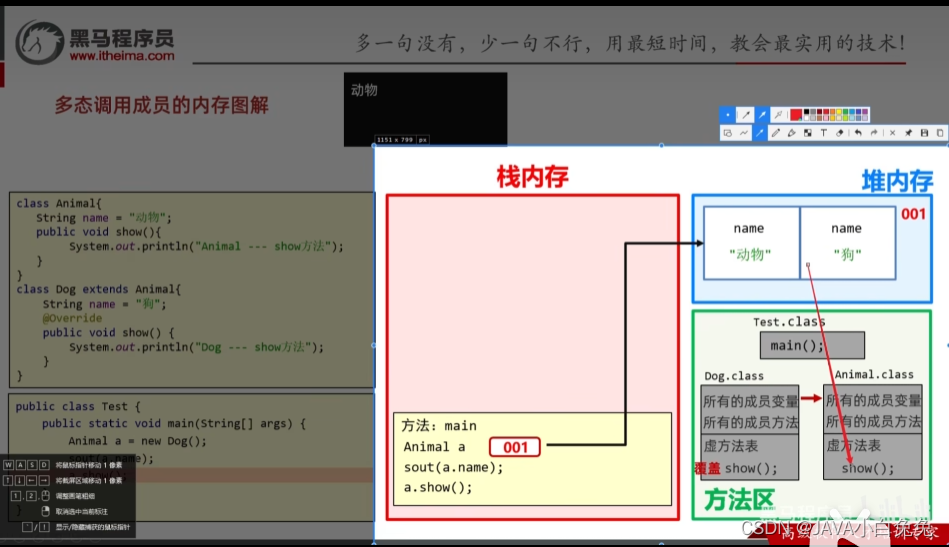Click the a.show(); line in main frame
The height and width of the screenshot is (547, 949).
click(438, 487)
